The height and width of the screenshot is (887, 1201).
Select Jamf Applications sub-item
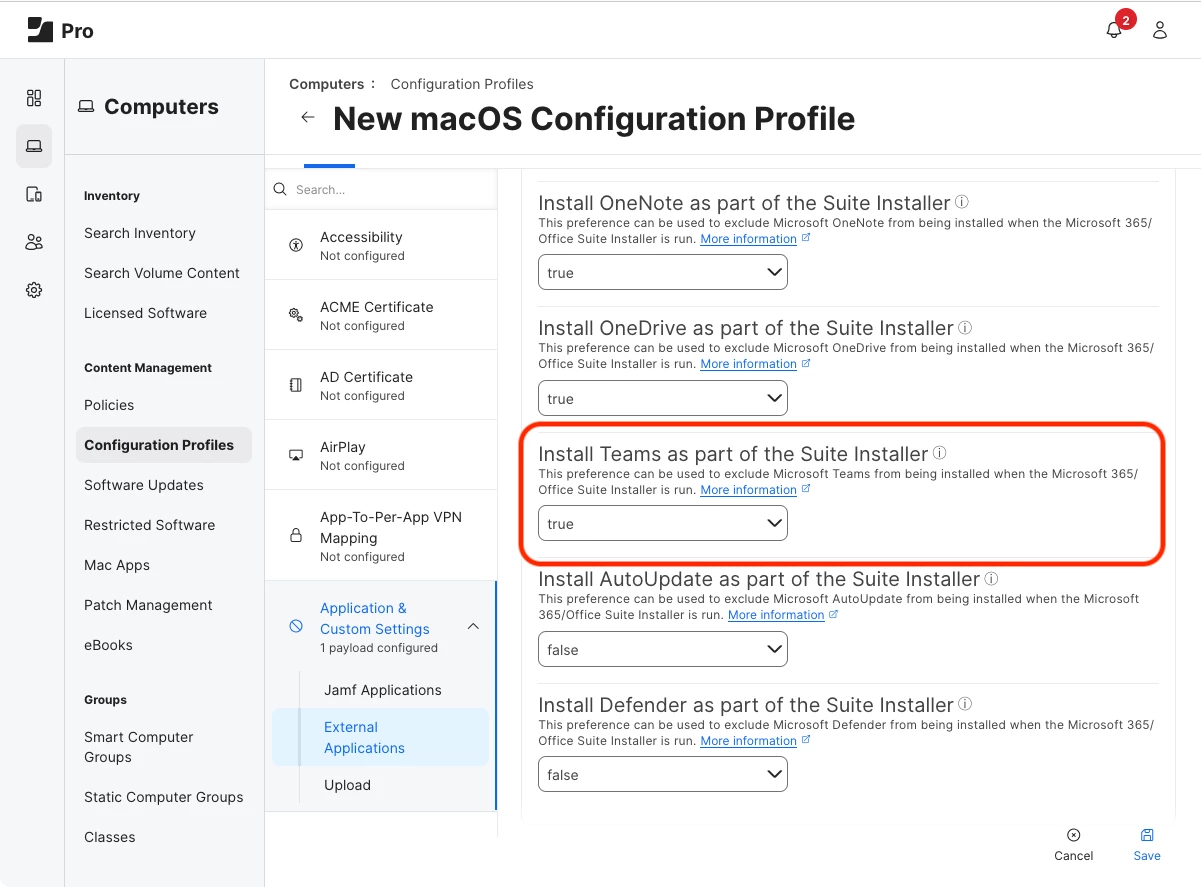(383, 690)
